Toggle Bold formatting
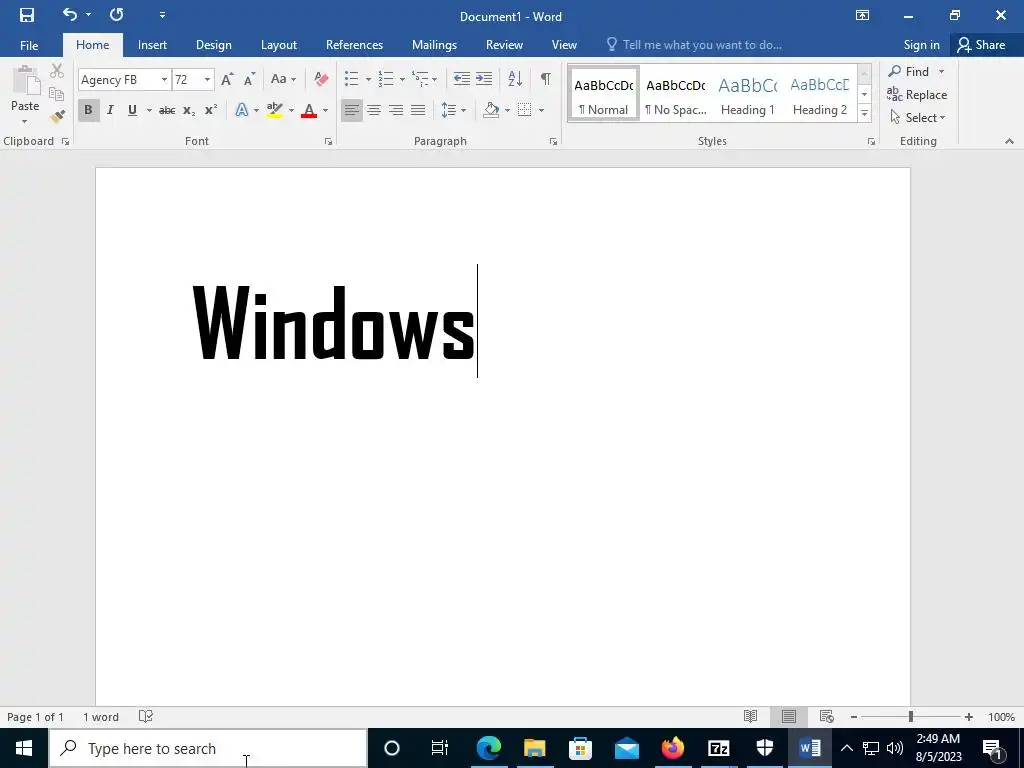Image resolution: width=1024 pixels, height=768 pixels. click(88, 110)
